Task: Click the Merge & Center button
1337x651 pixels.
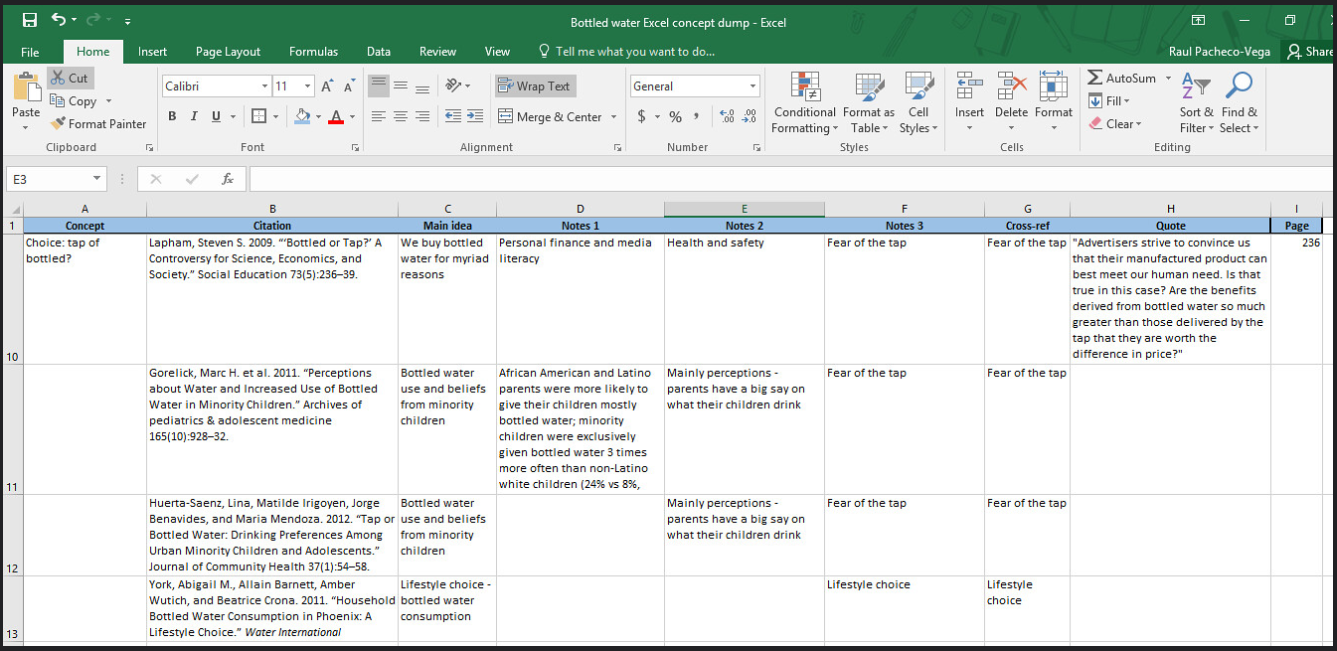Action: click(549, 117)
